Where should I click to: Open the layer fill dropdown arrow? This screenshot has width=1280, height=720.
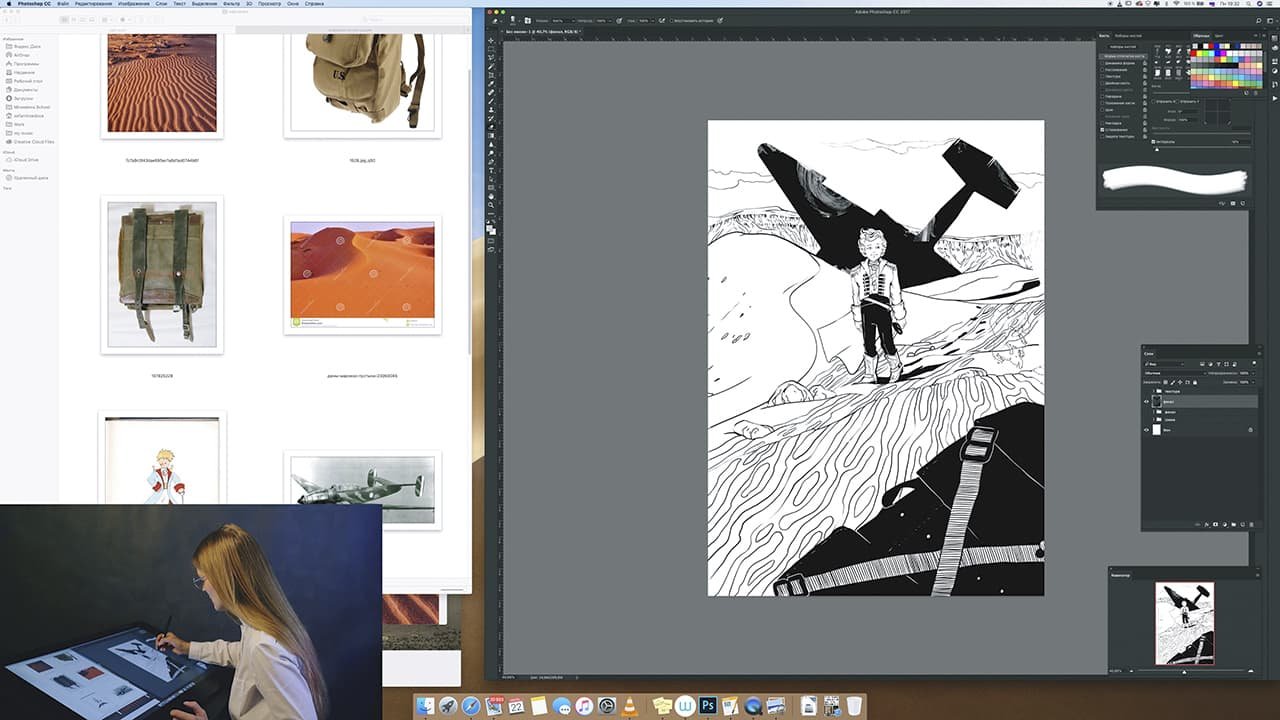click(x=1254, y=382)
